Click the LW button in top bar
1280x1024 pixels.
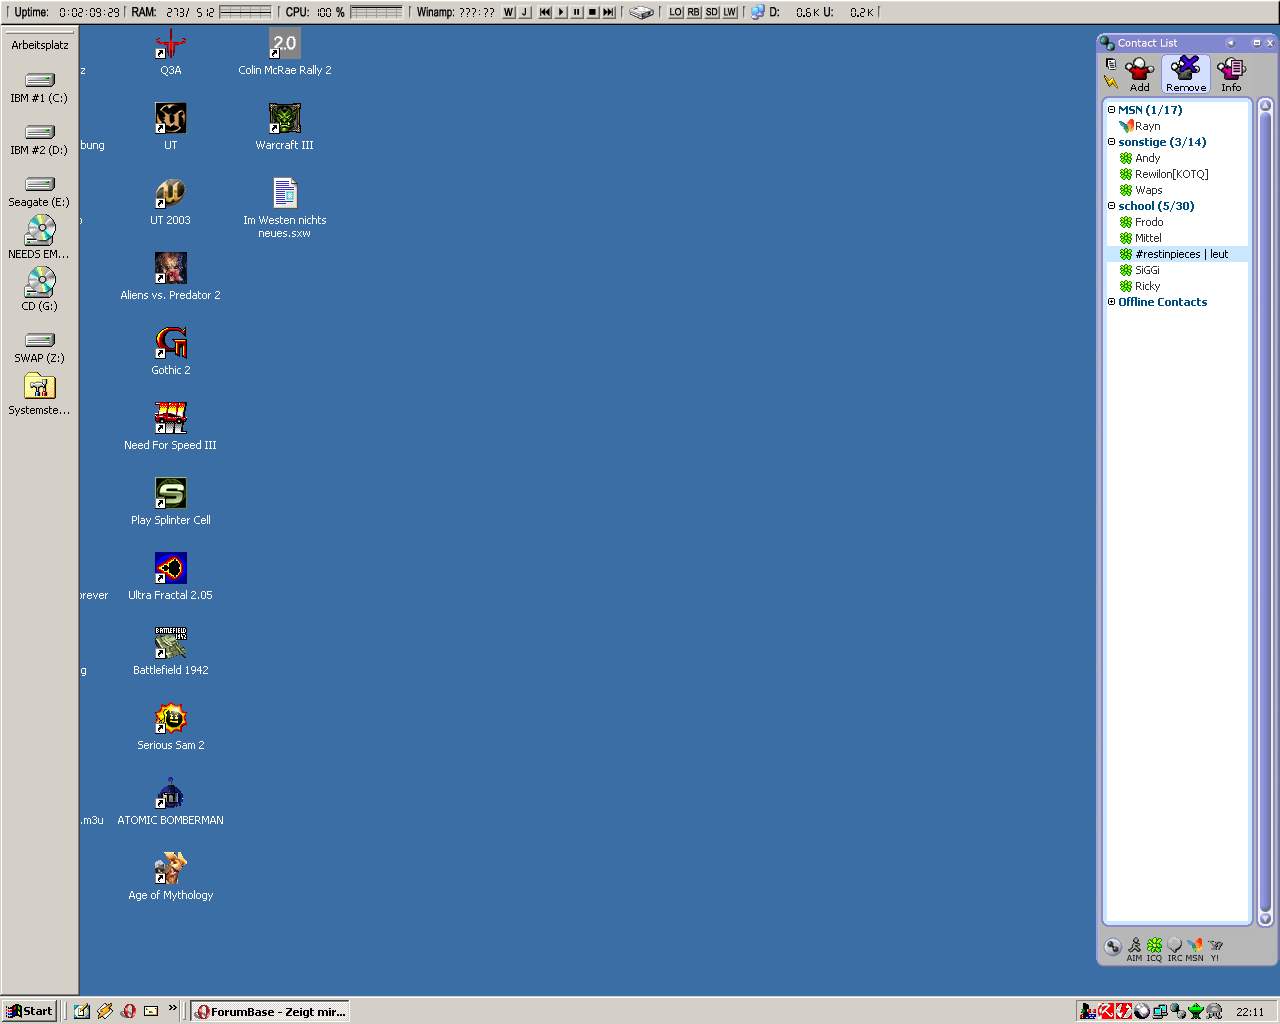tap(730, 12)
